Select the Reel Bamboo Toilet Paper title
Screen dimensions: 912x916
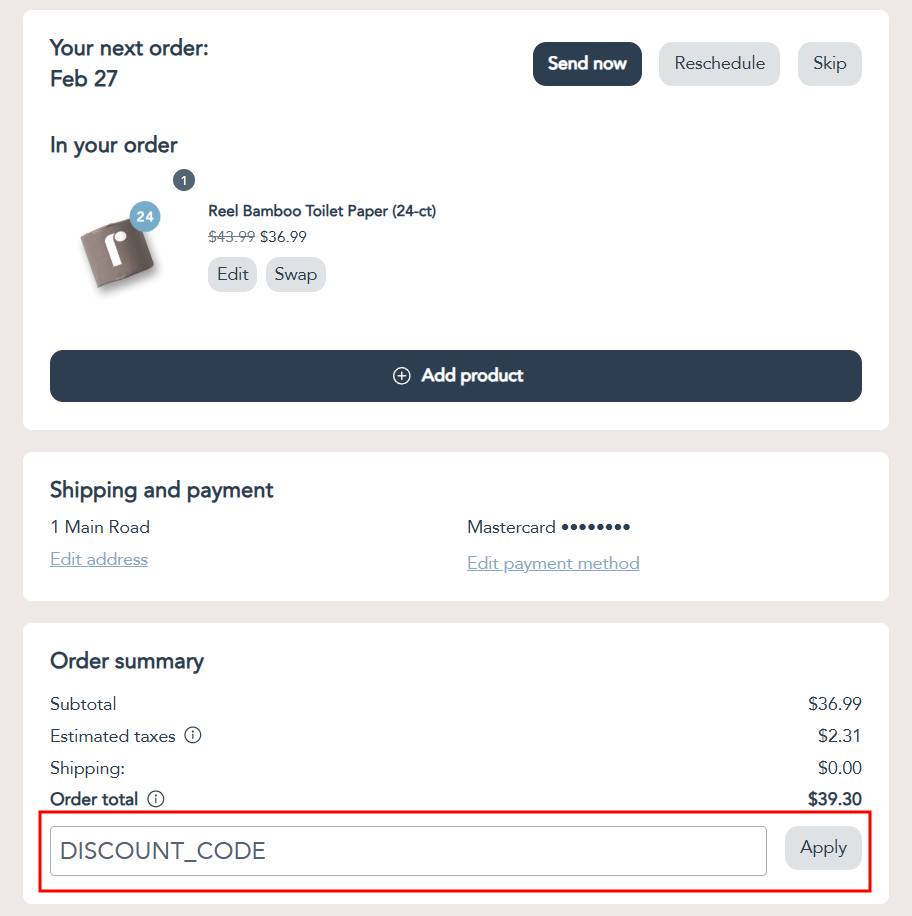pyautogui.click(x=322, y=211)
